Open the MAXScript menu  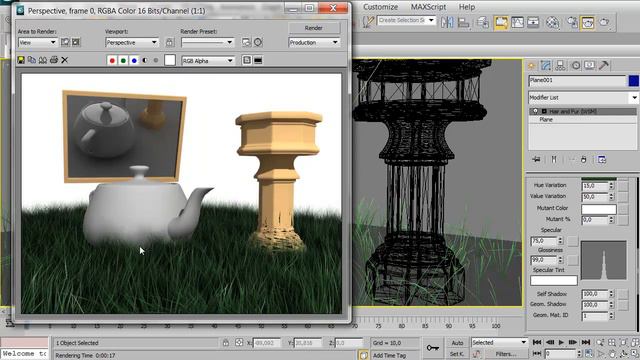point(428,7)
